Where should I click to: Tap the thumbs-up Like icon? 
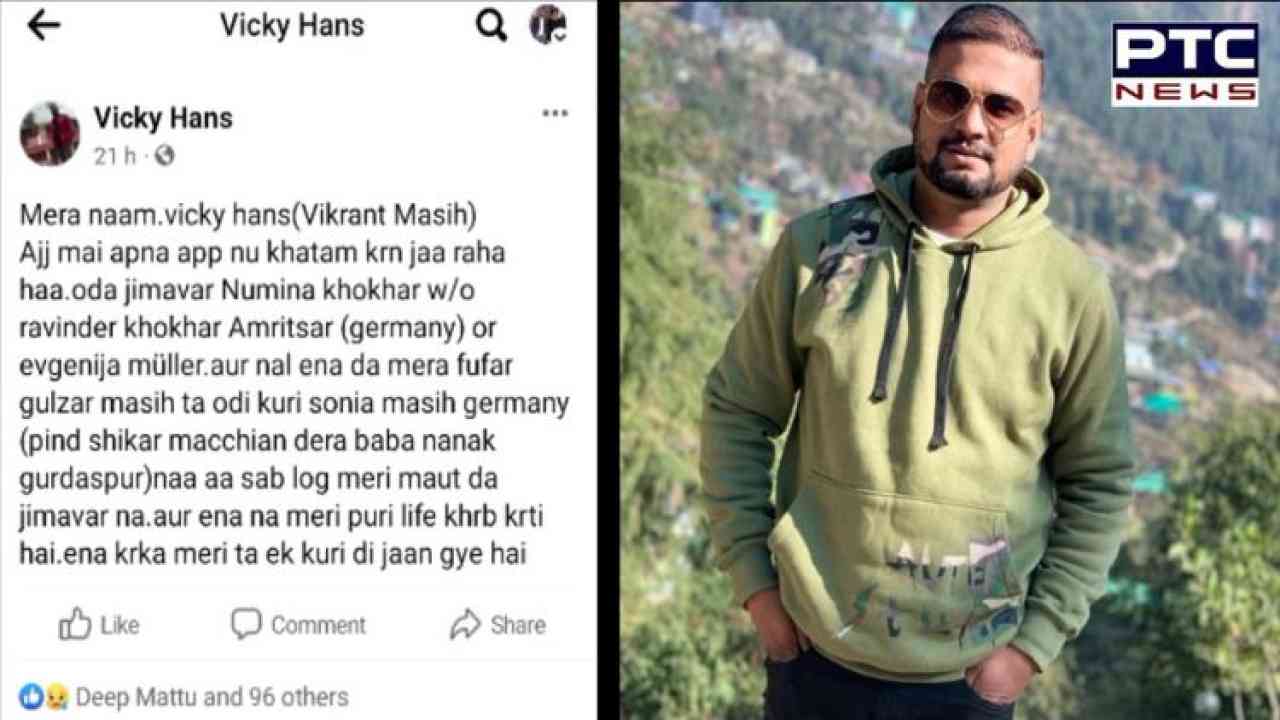point(75,625)
